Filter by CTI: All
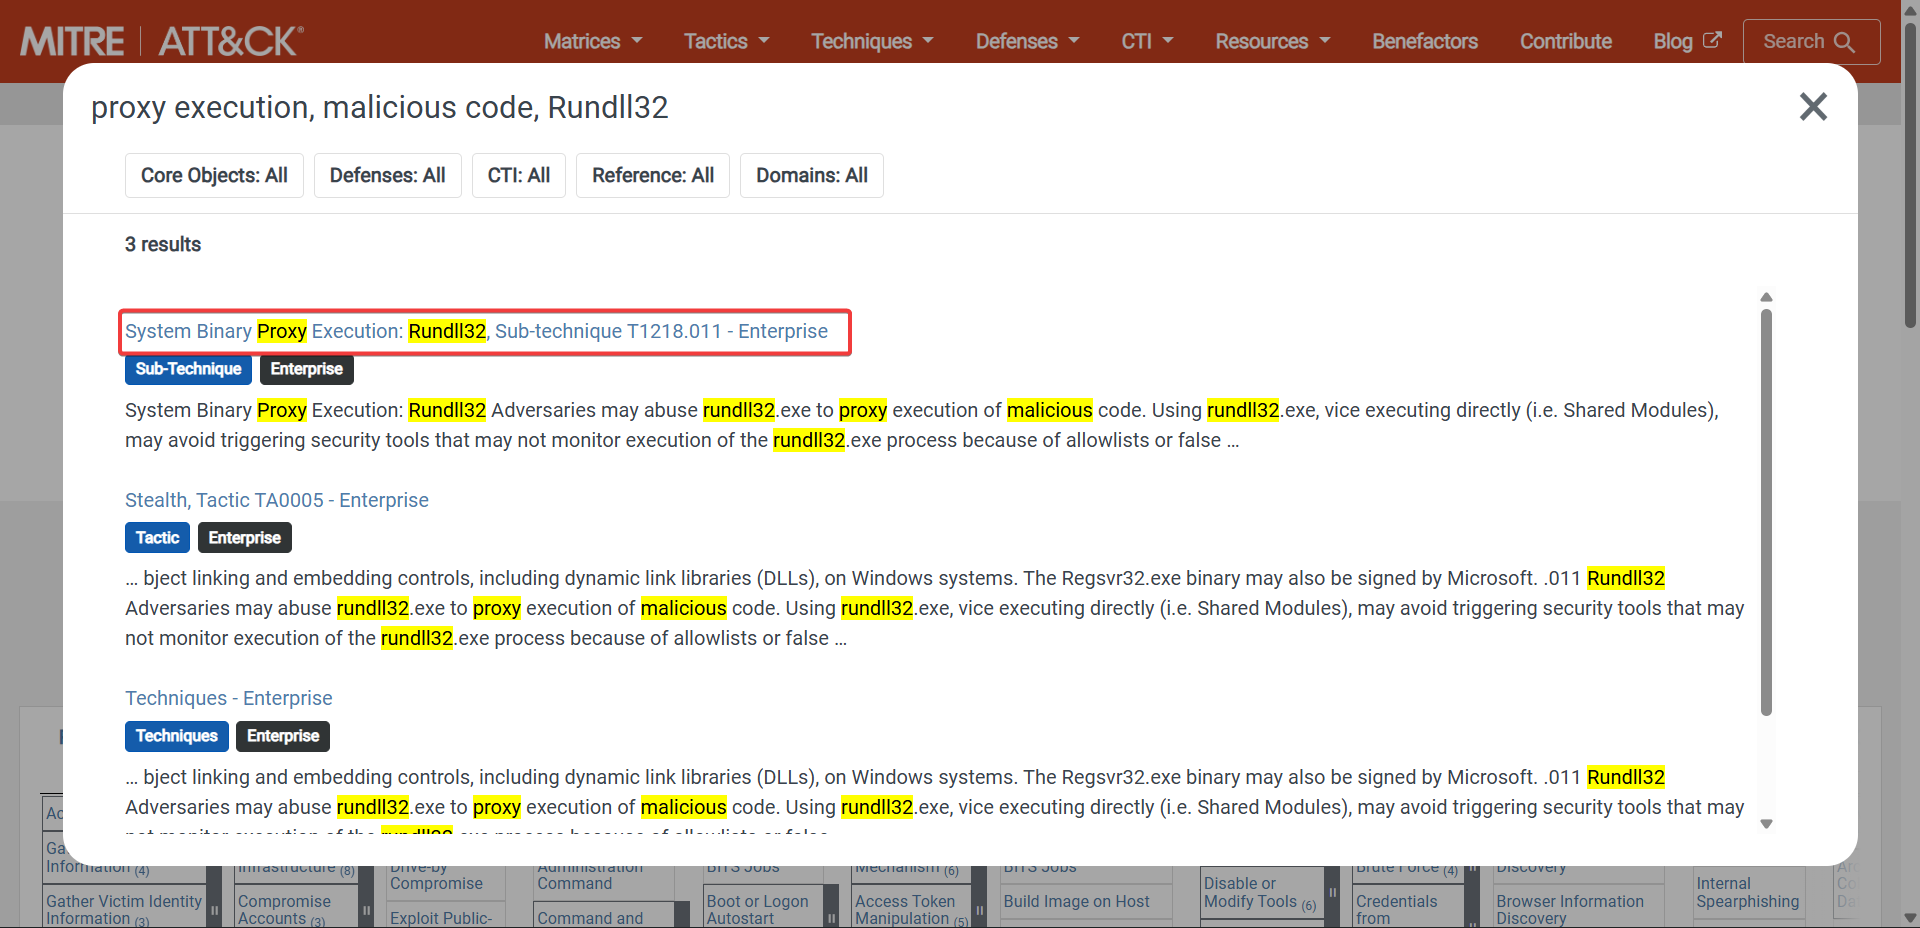1920x928 pixels. click(519, 176)
